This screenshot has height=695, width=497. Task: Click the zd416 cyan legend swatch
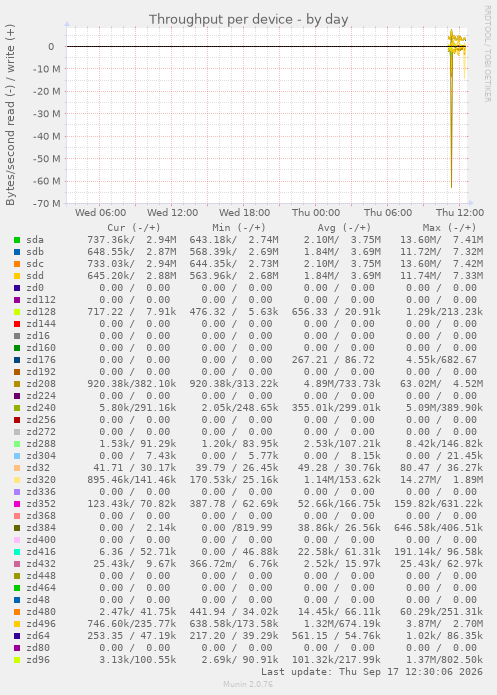click(17, 552)
